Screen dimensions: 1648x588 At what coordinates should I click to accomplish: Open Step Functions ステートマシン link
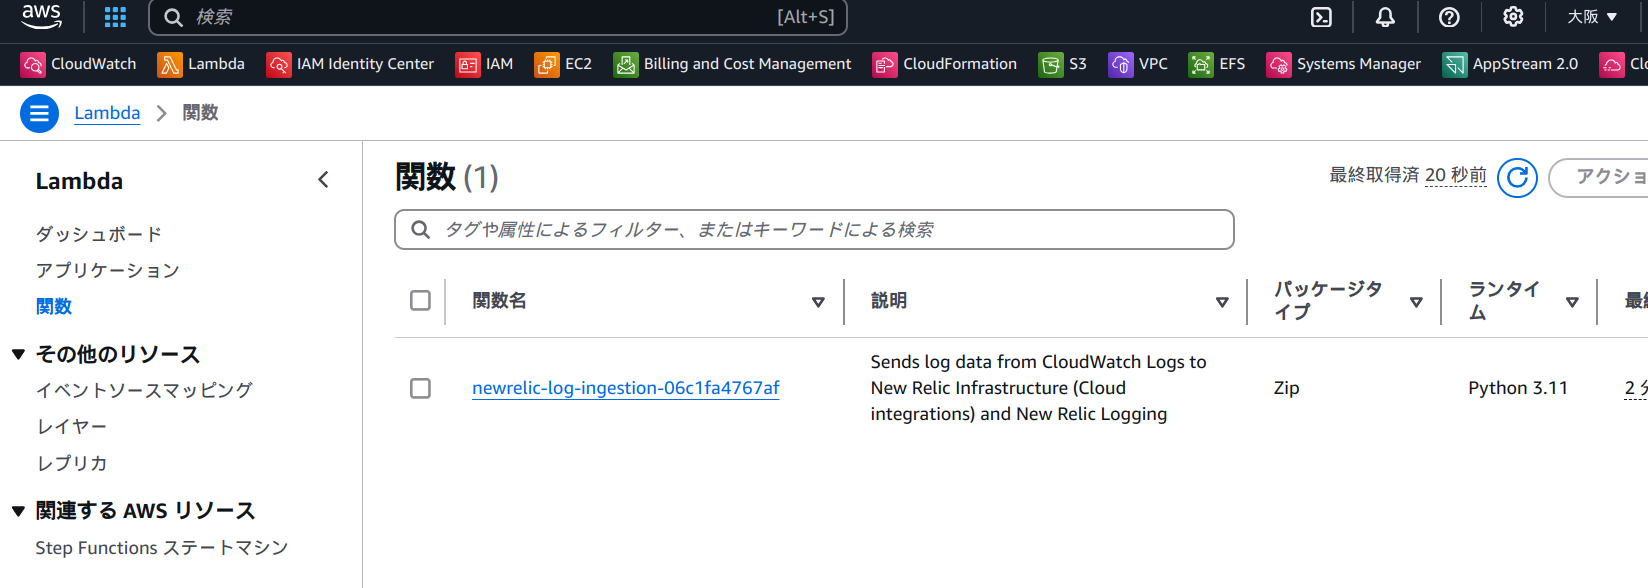(x=162, y=548)
